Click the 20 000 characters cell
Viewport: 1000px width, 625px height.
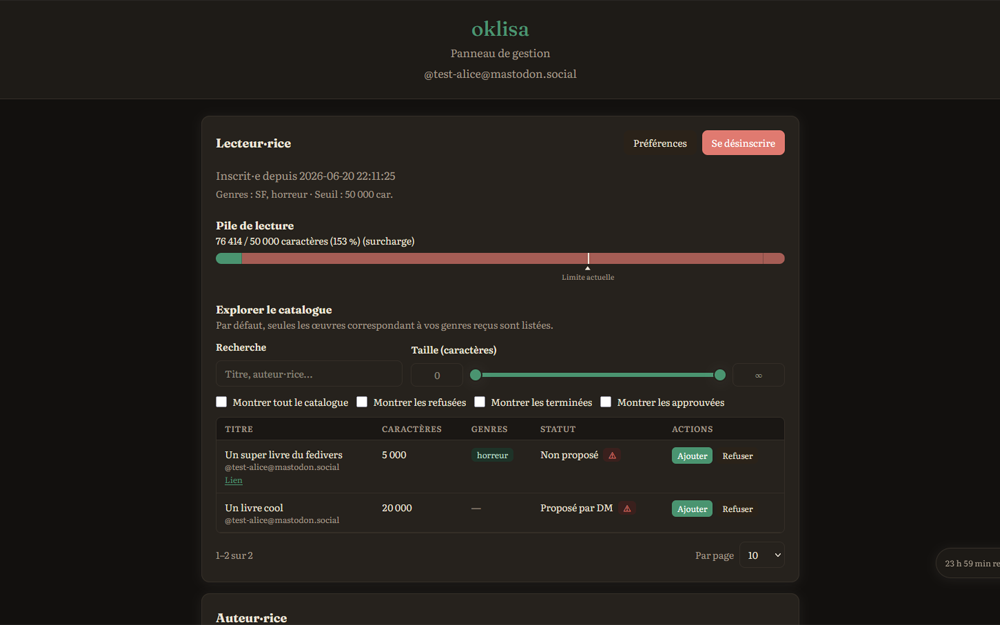point(397,508)
